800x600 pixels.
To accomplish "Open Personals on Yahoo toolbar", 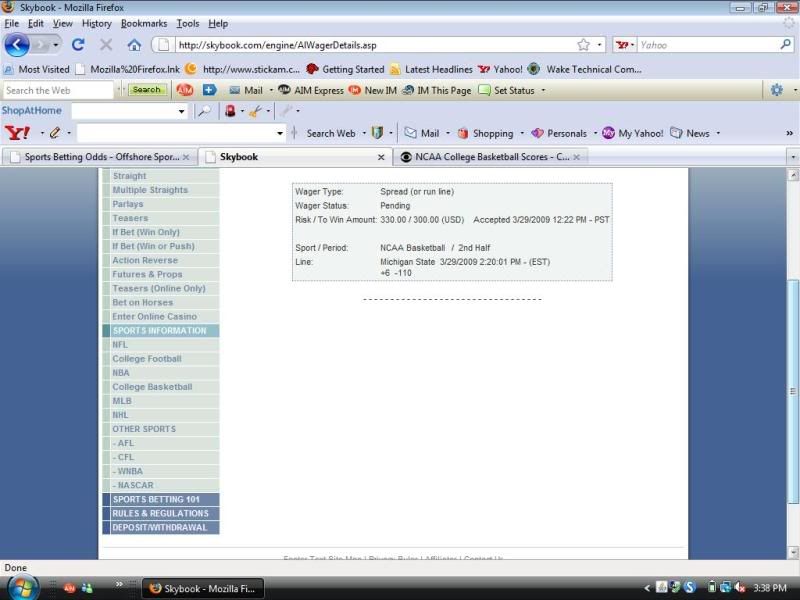I will pyautogui.click(x=559, y=133).
